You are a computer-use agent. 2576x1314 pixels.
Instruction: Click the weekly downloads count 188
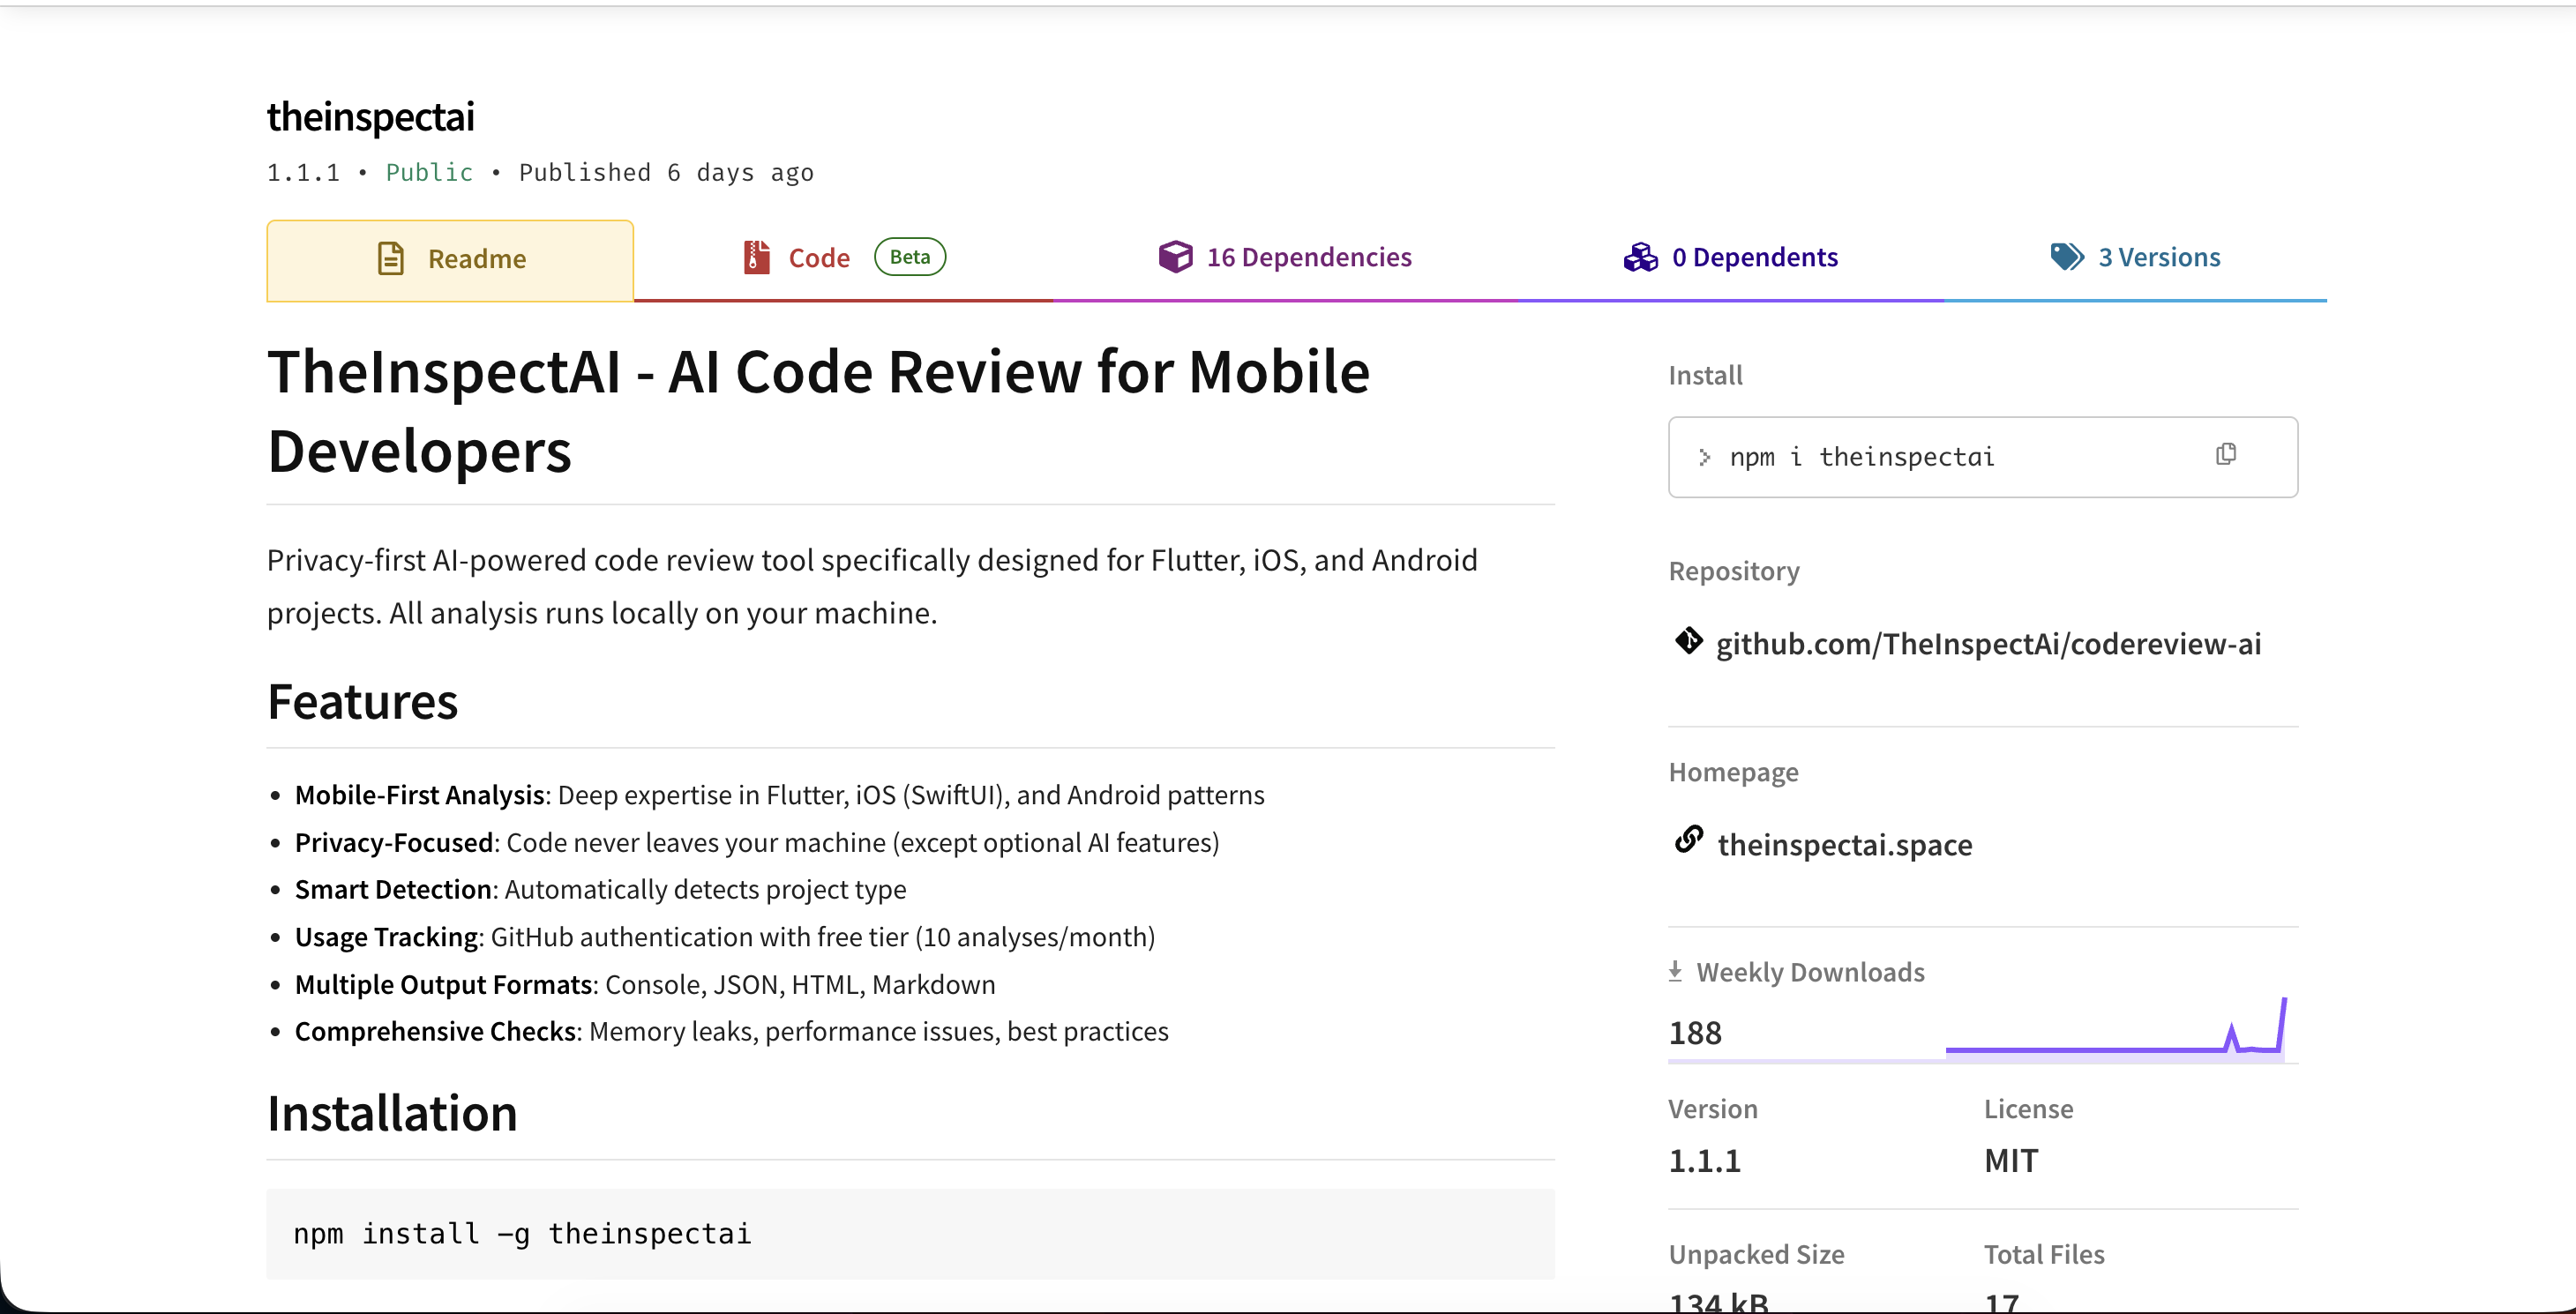[1695, 1033]
